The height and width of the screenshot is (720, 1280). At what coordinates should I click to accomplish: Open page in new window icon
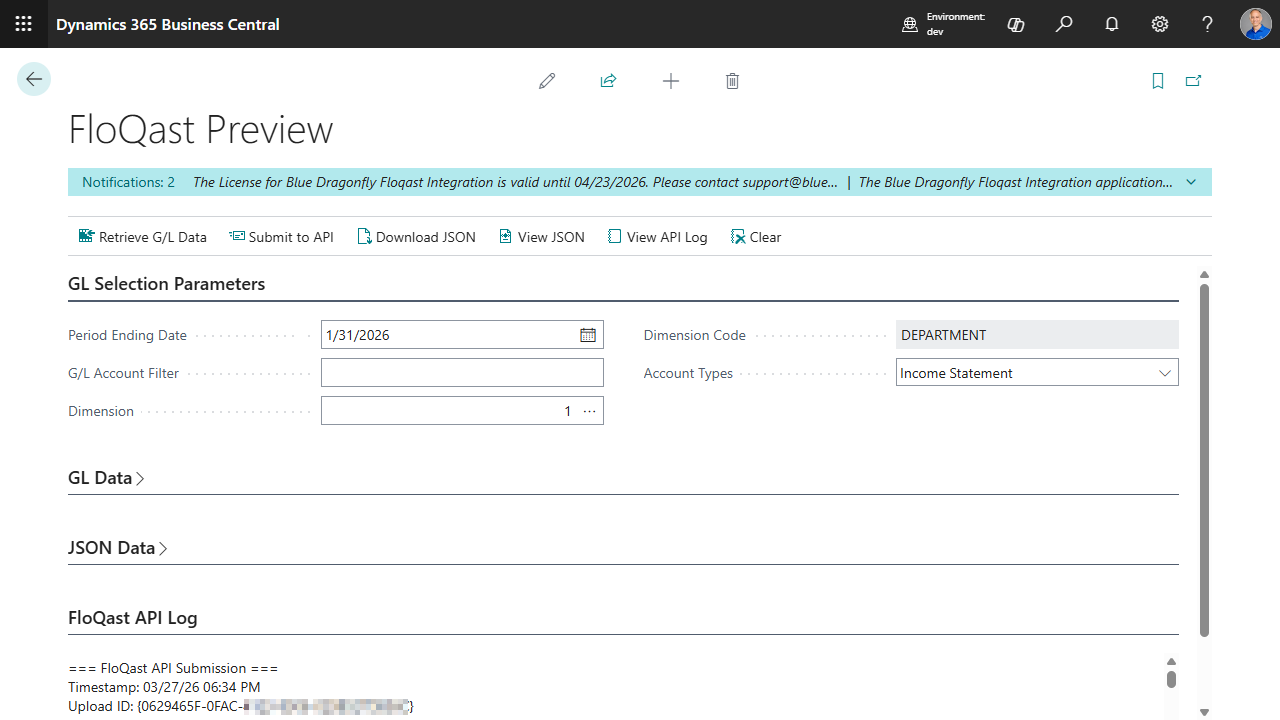tap(1193, 81)
